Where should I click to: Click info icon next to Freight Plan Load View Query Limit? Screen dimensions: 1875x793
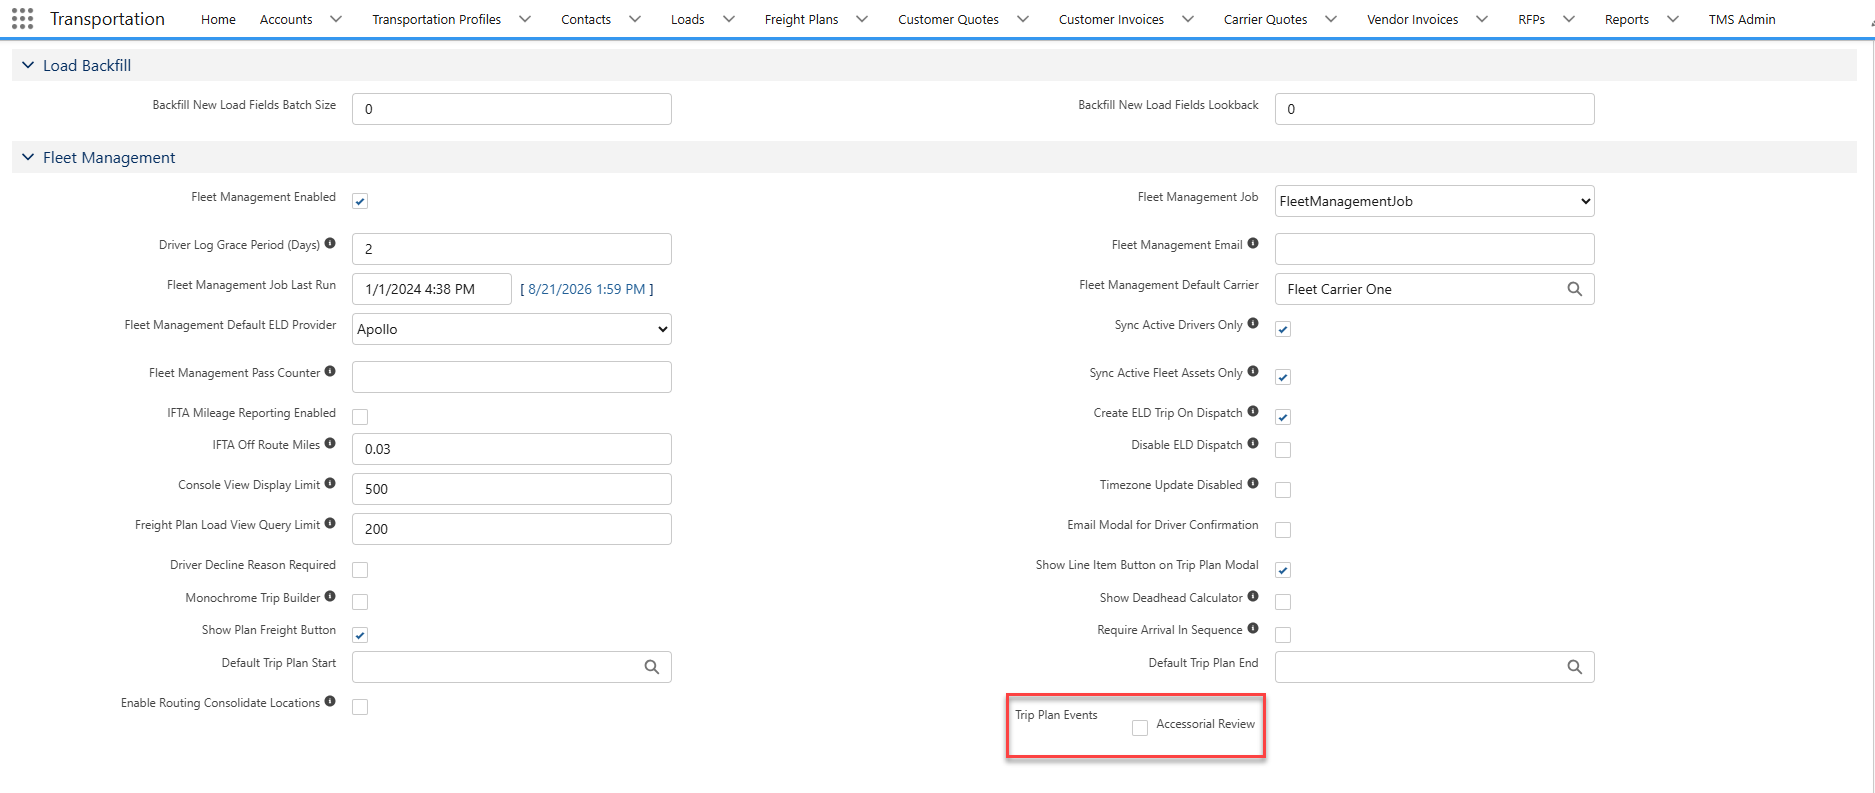tap(330, 523)
